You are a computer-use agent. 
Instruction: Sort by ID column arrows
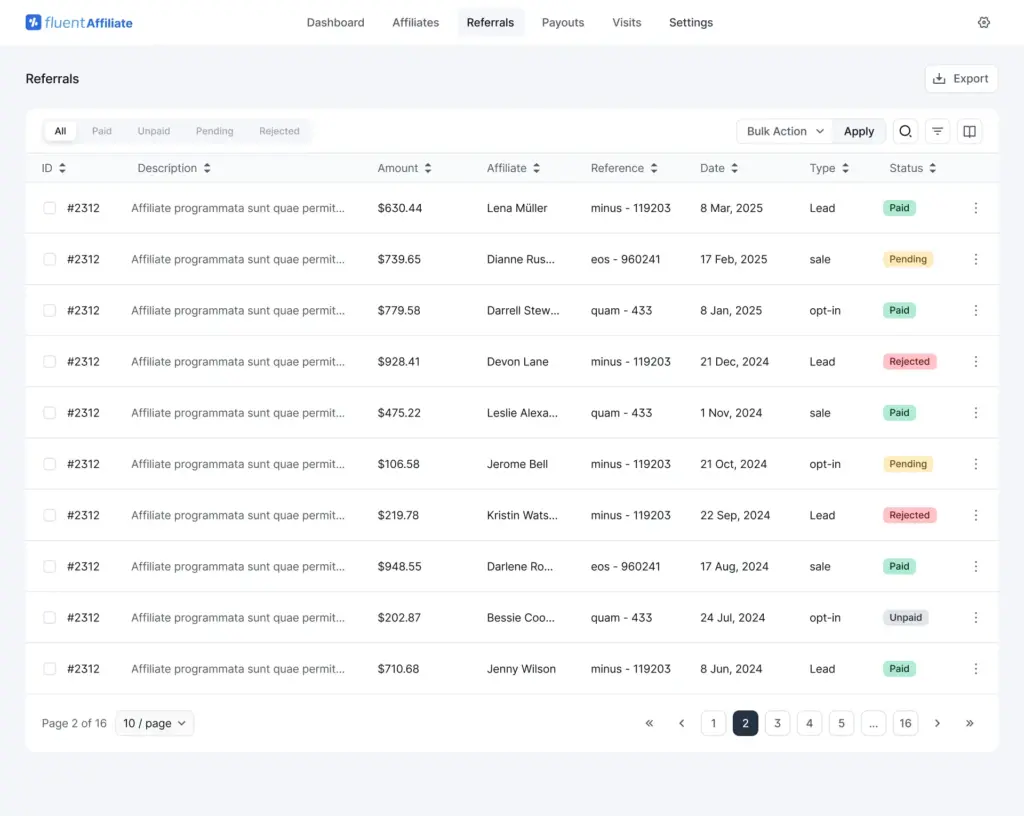(x=62, y=168)
